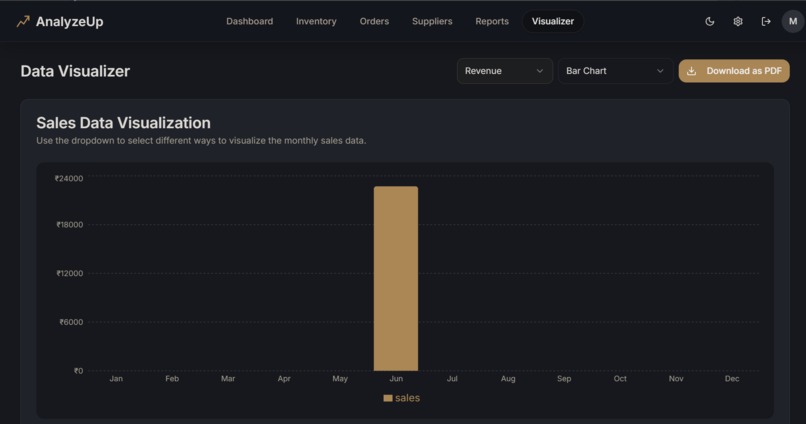Open the Reports tab
This screenshot has height=424, width=806.
[492, 22]
